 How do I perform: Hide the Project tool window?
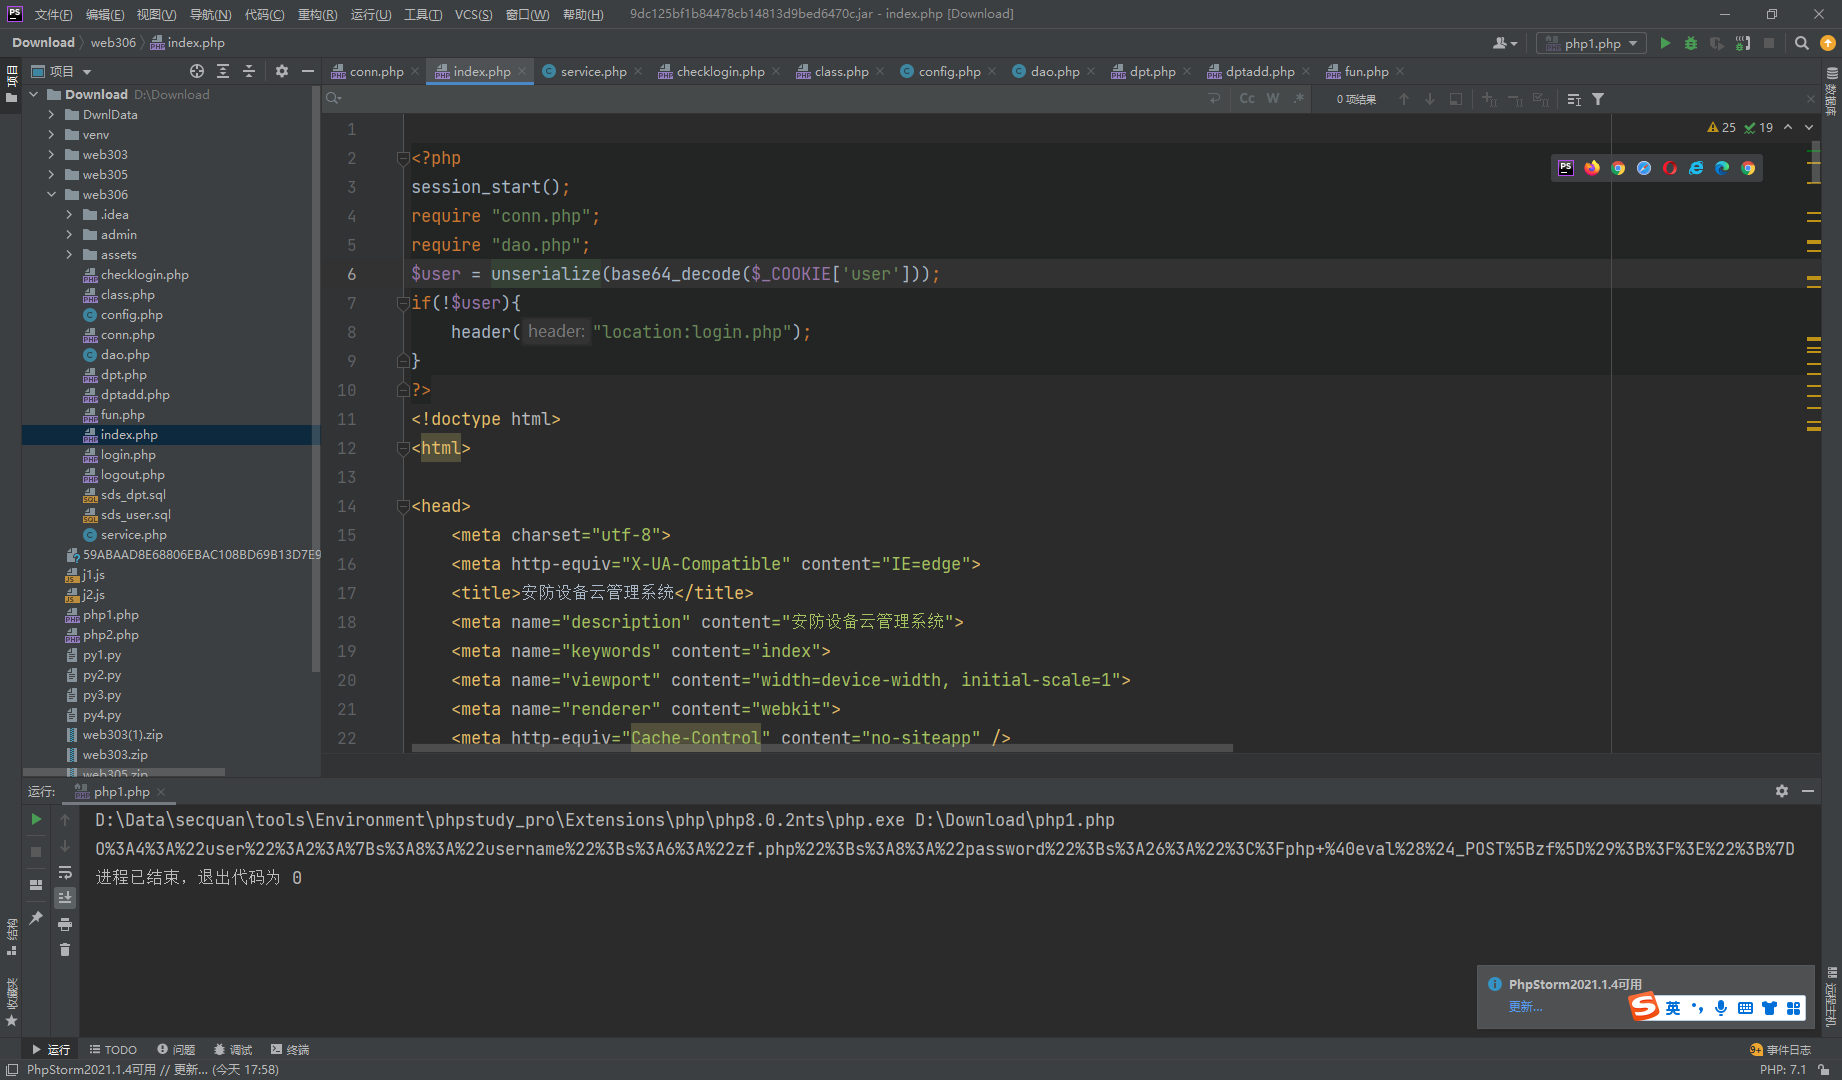point(308,71)
